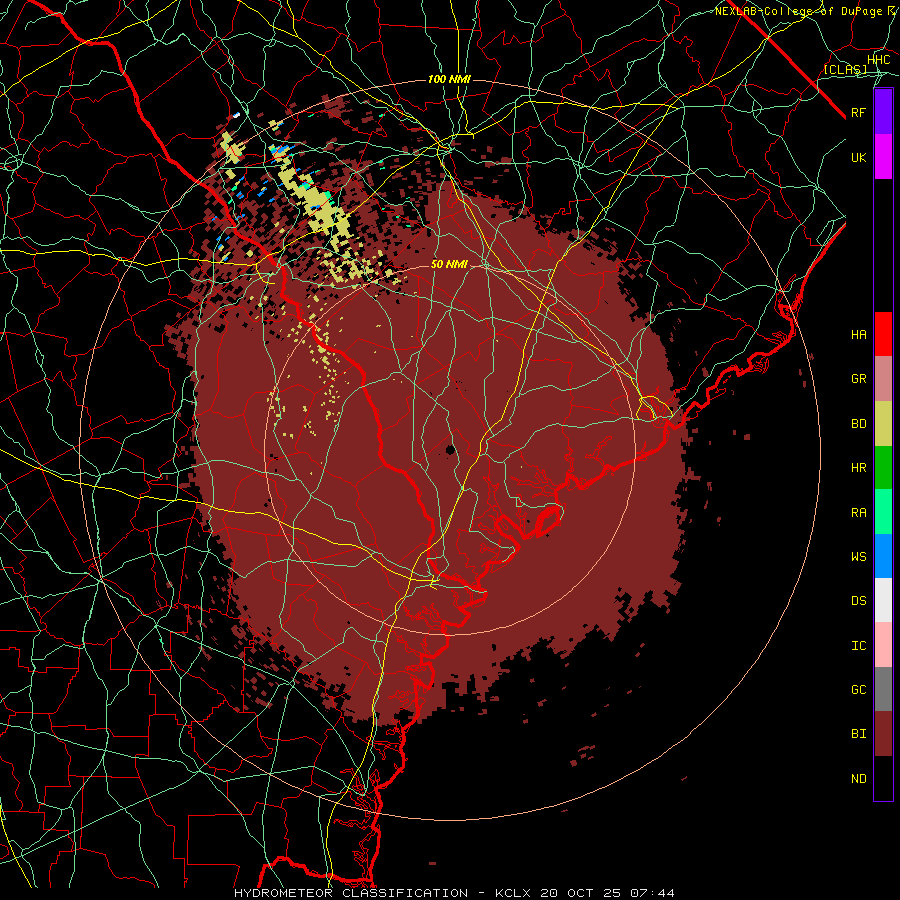Screen dimensions: 900x900
Task: Click the white DS legend color swatch
Action: (x=883, y=600)
